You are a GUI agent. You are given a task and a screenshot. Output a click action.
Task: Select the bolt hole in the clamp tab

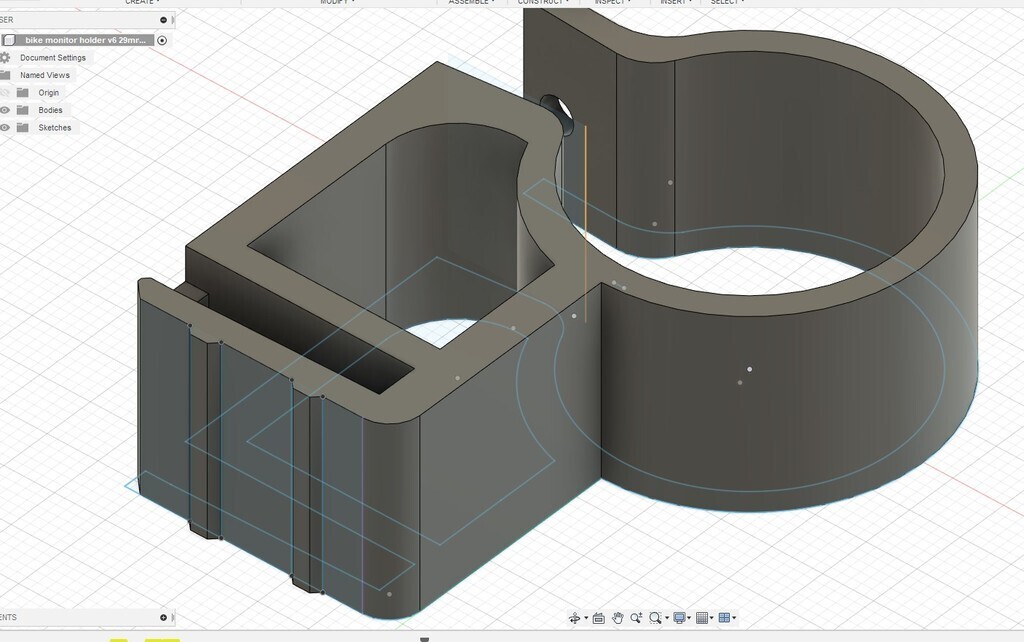pyautogui.click(x=558, y=114)
